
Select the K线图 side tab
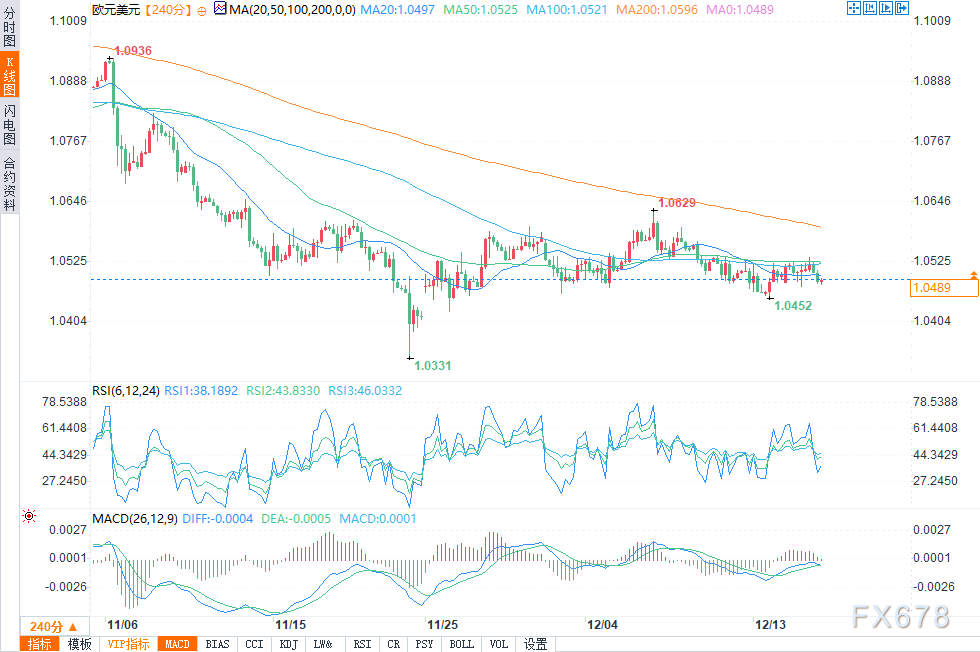tap(9, 75)
